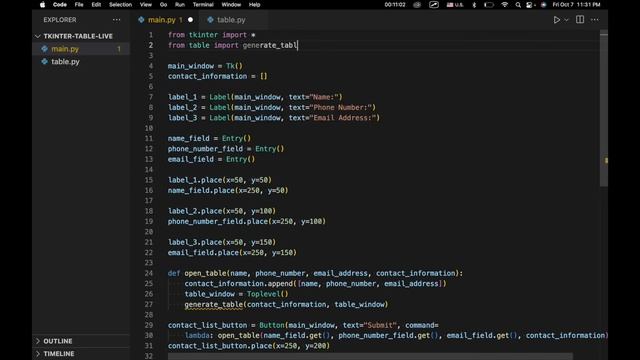
Task: Open the editor More Actions ellipsis
Action: click(x=595, y=20)
